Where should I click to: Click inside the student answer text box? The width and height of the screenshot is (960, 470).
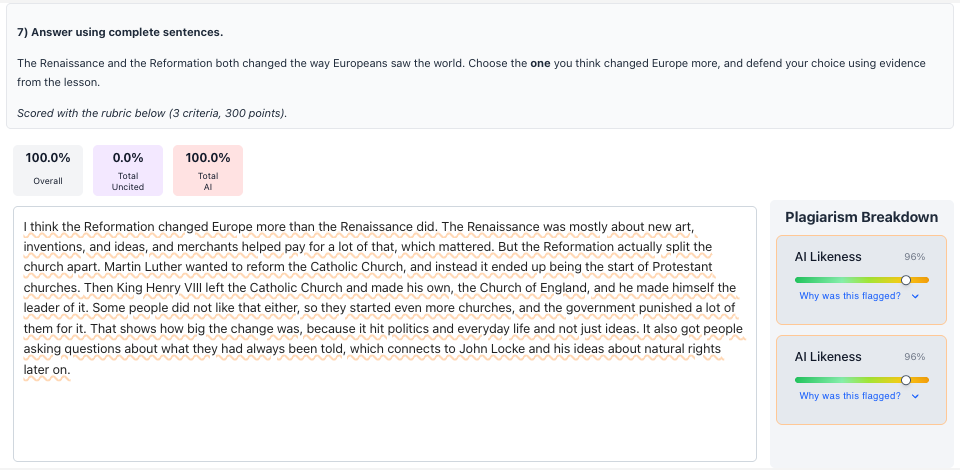coord(384,334)
